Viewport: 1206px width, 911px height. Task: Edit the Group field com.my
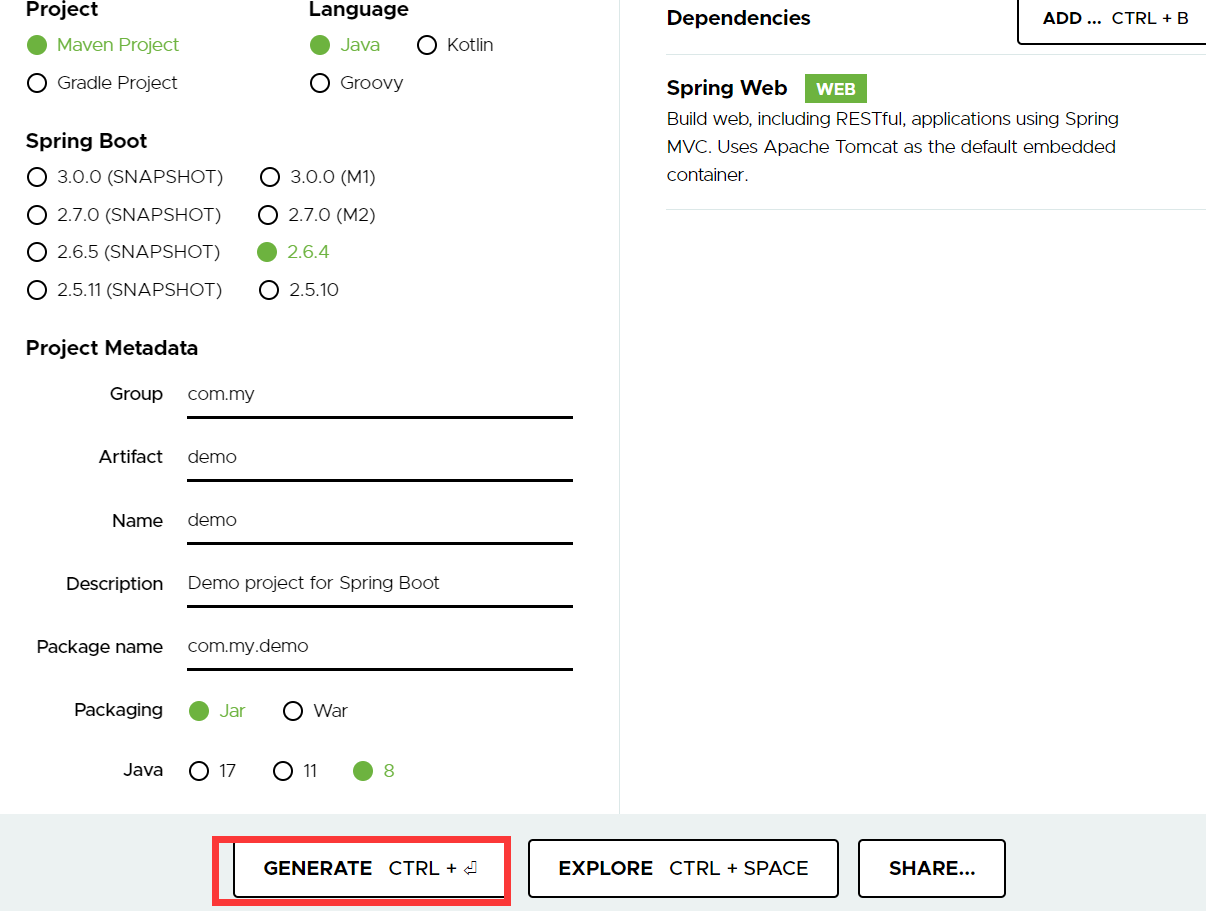click(x=380, y=395)
